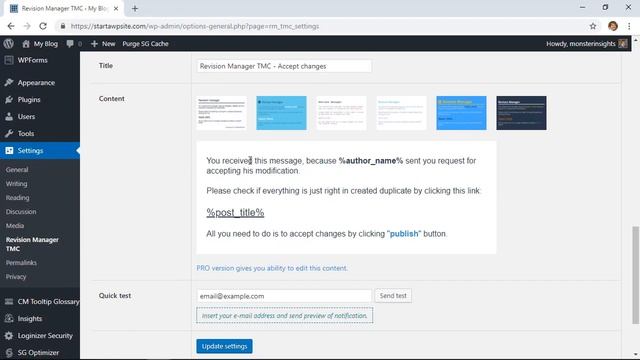Close the Revision Manager TMC tab
The height and width of the screenshot is (360, 640).
(116, 8)
